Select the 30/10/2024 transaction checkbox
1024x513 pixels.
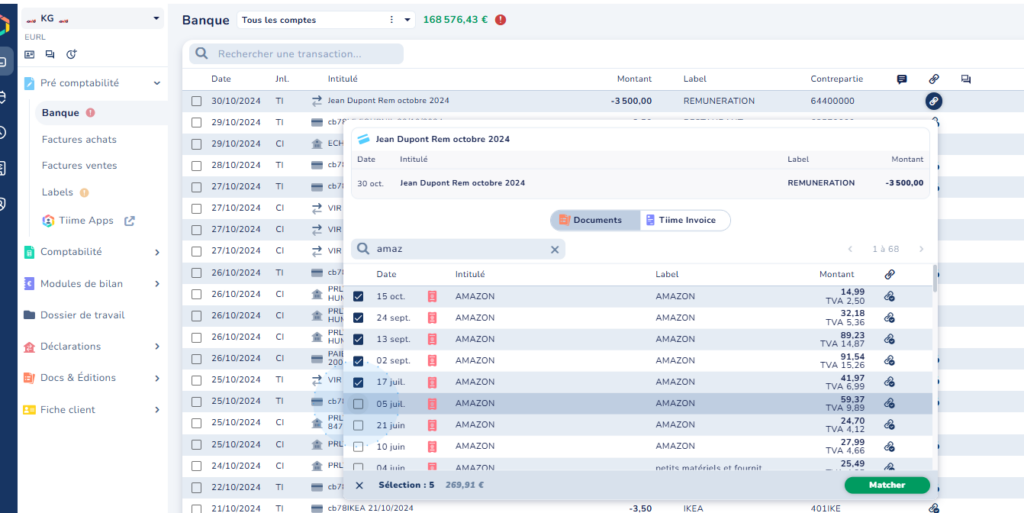point(196,101)
